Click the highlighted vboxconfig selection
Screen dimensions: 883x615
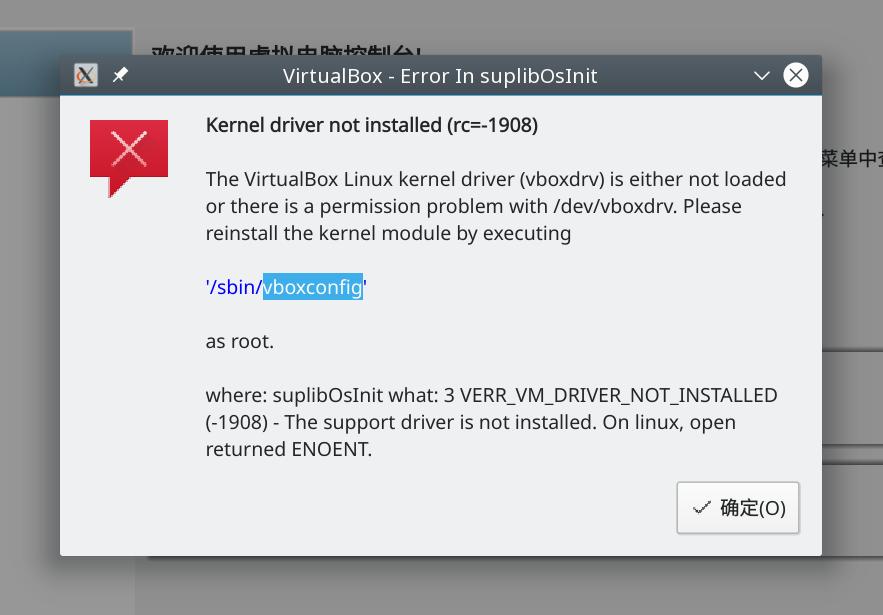click(312, 287)
